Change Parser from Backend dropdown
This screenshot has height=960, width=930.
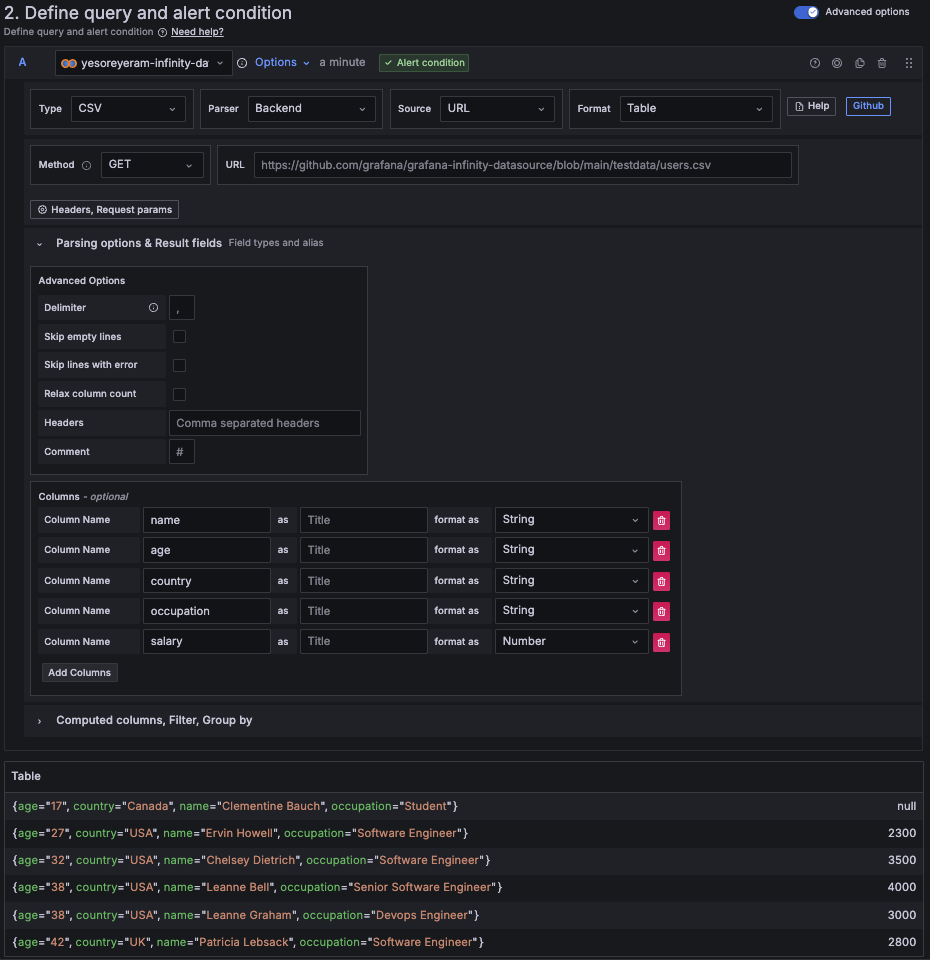click(314, 108)
